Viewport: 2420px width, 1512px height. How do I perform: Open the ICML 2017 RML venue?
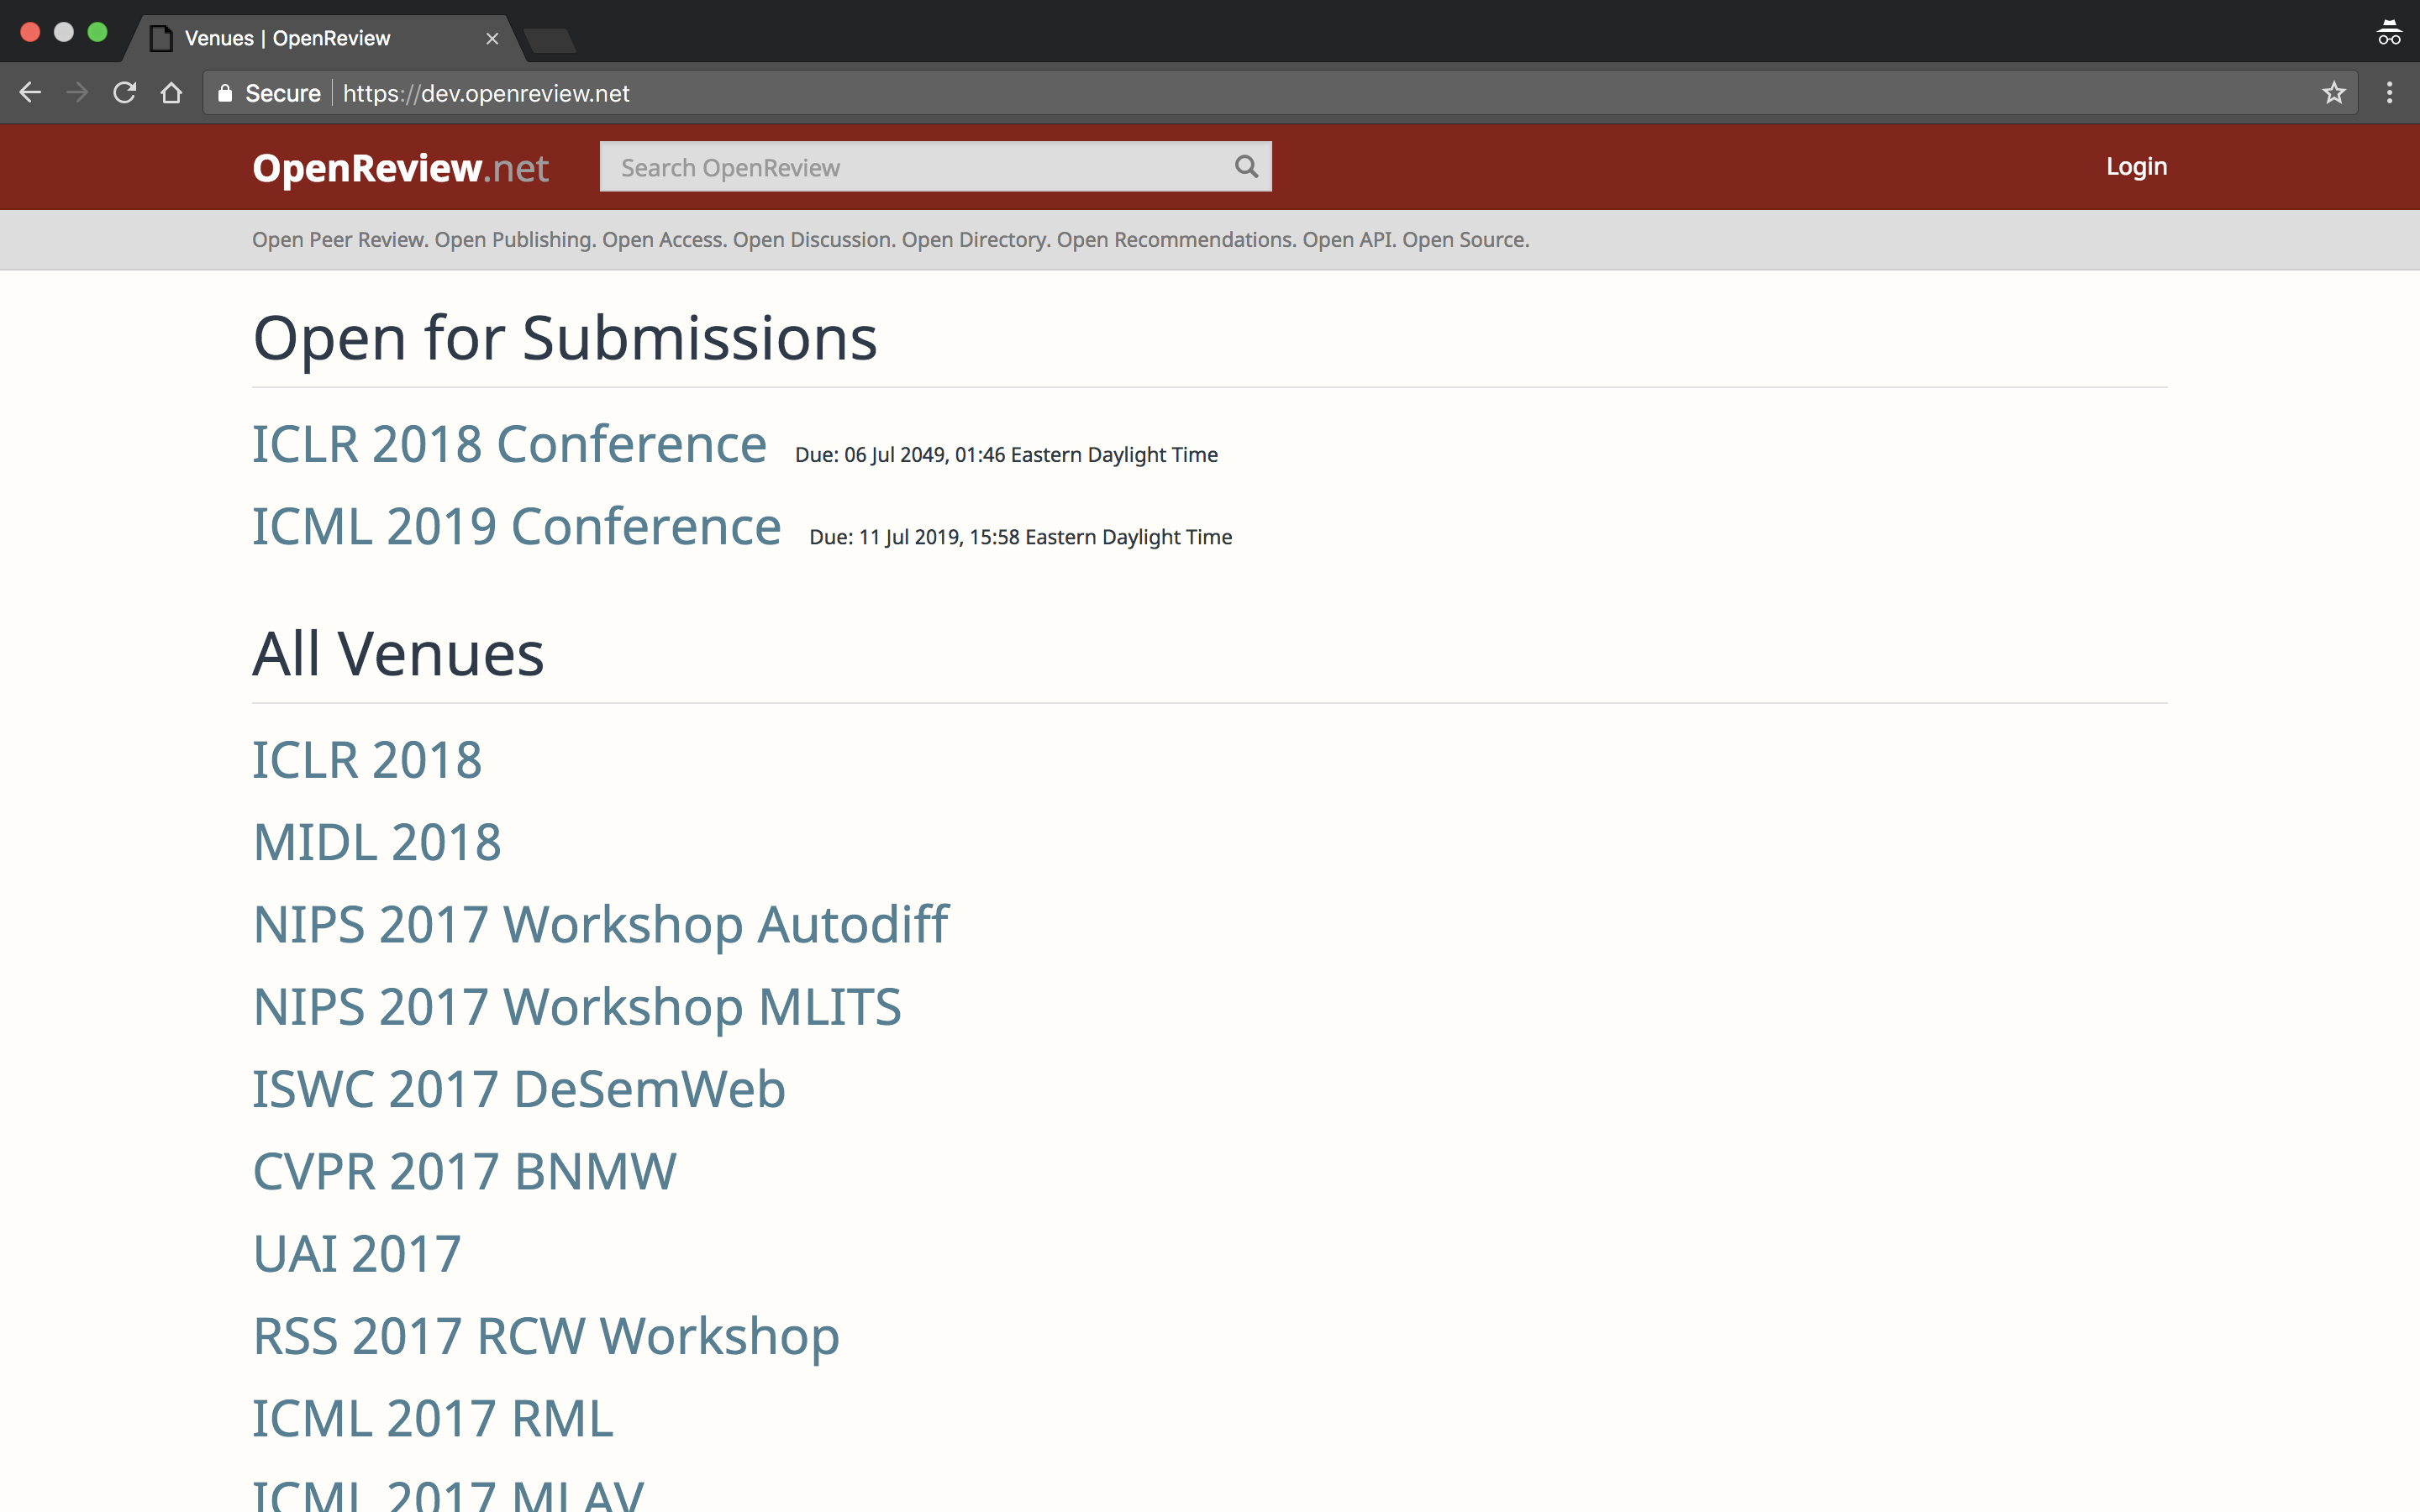click(432, 1419)
